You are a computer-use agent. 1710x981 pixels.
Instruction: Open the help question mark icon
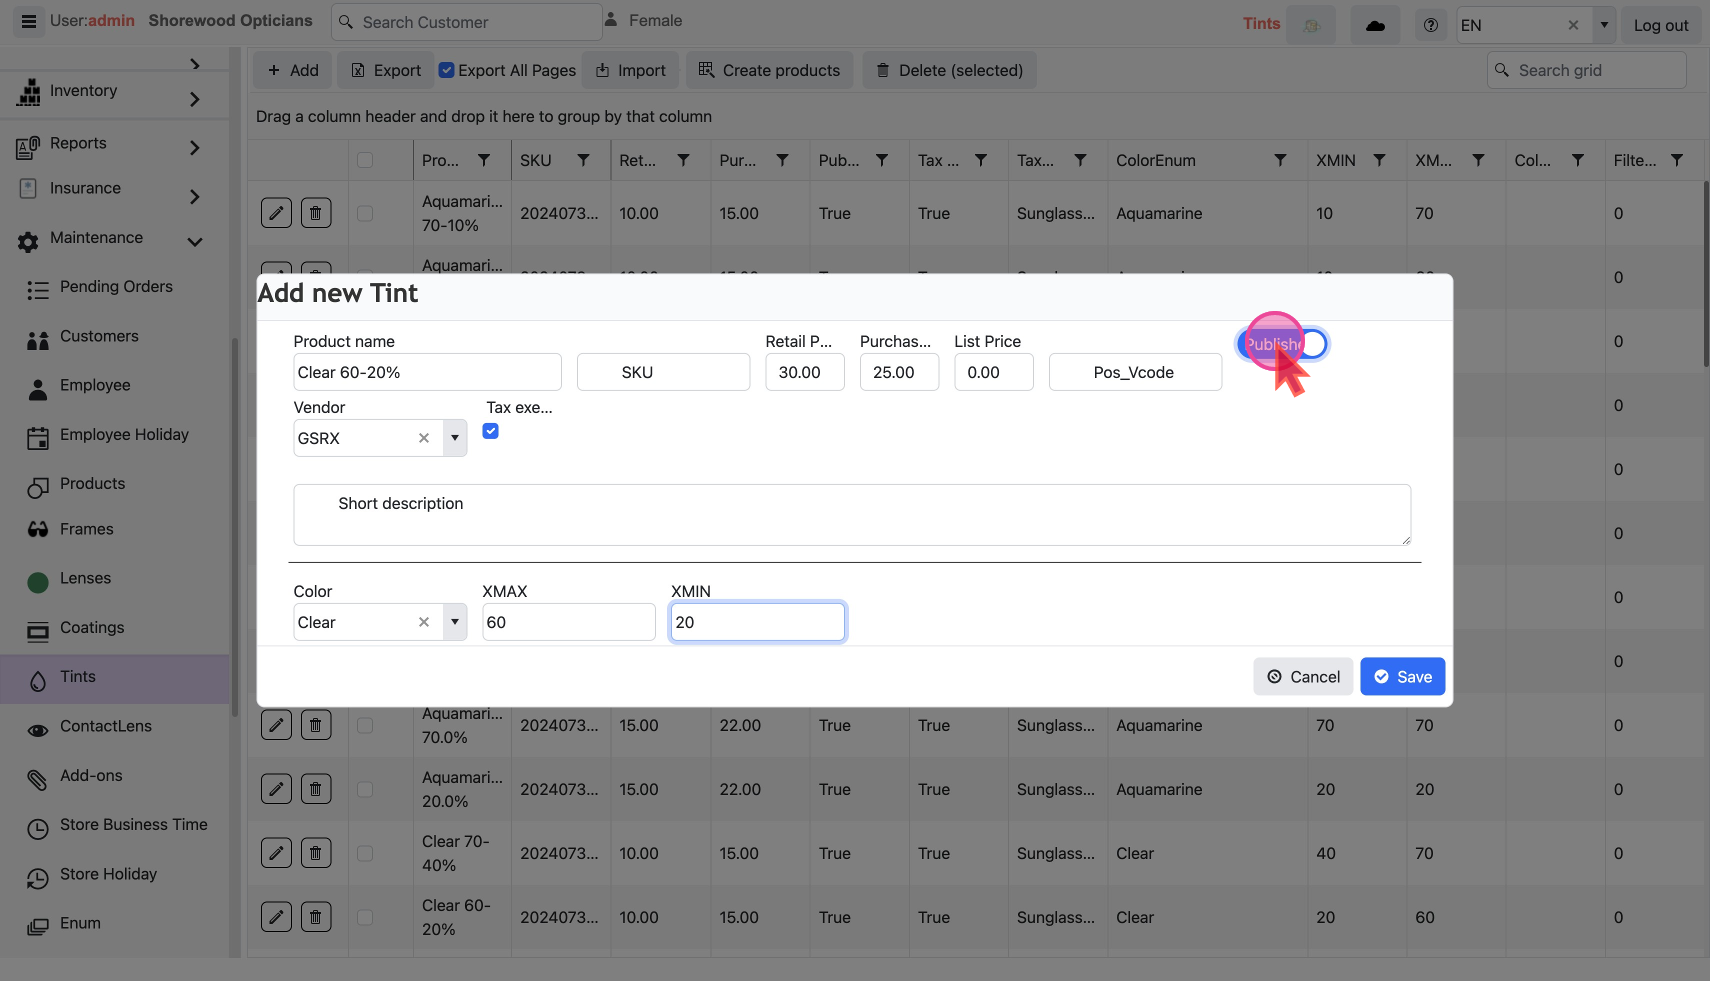point(1431,25)
